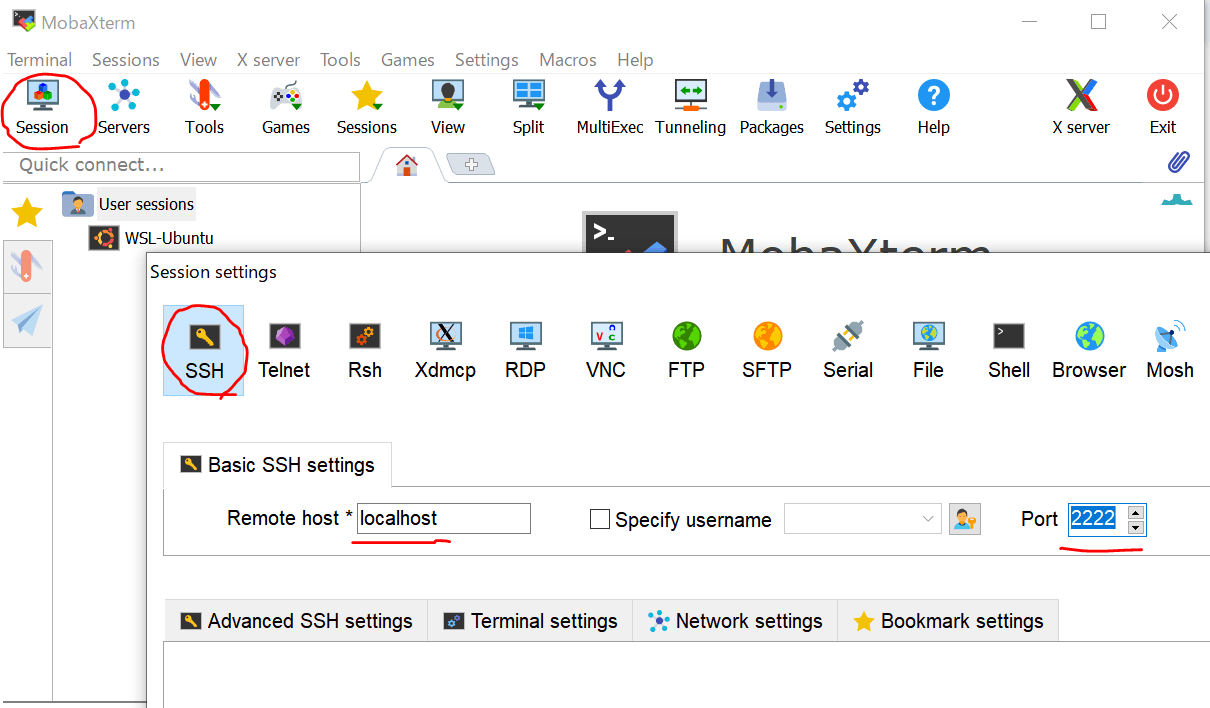Select the Xdmcp session type

(x=445, y=351)
